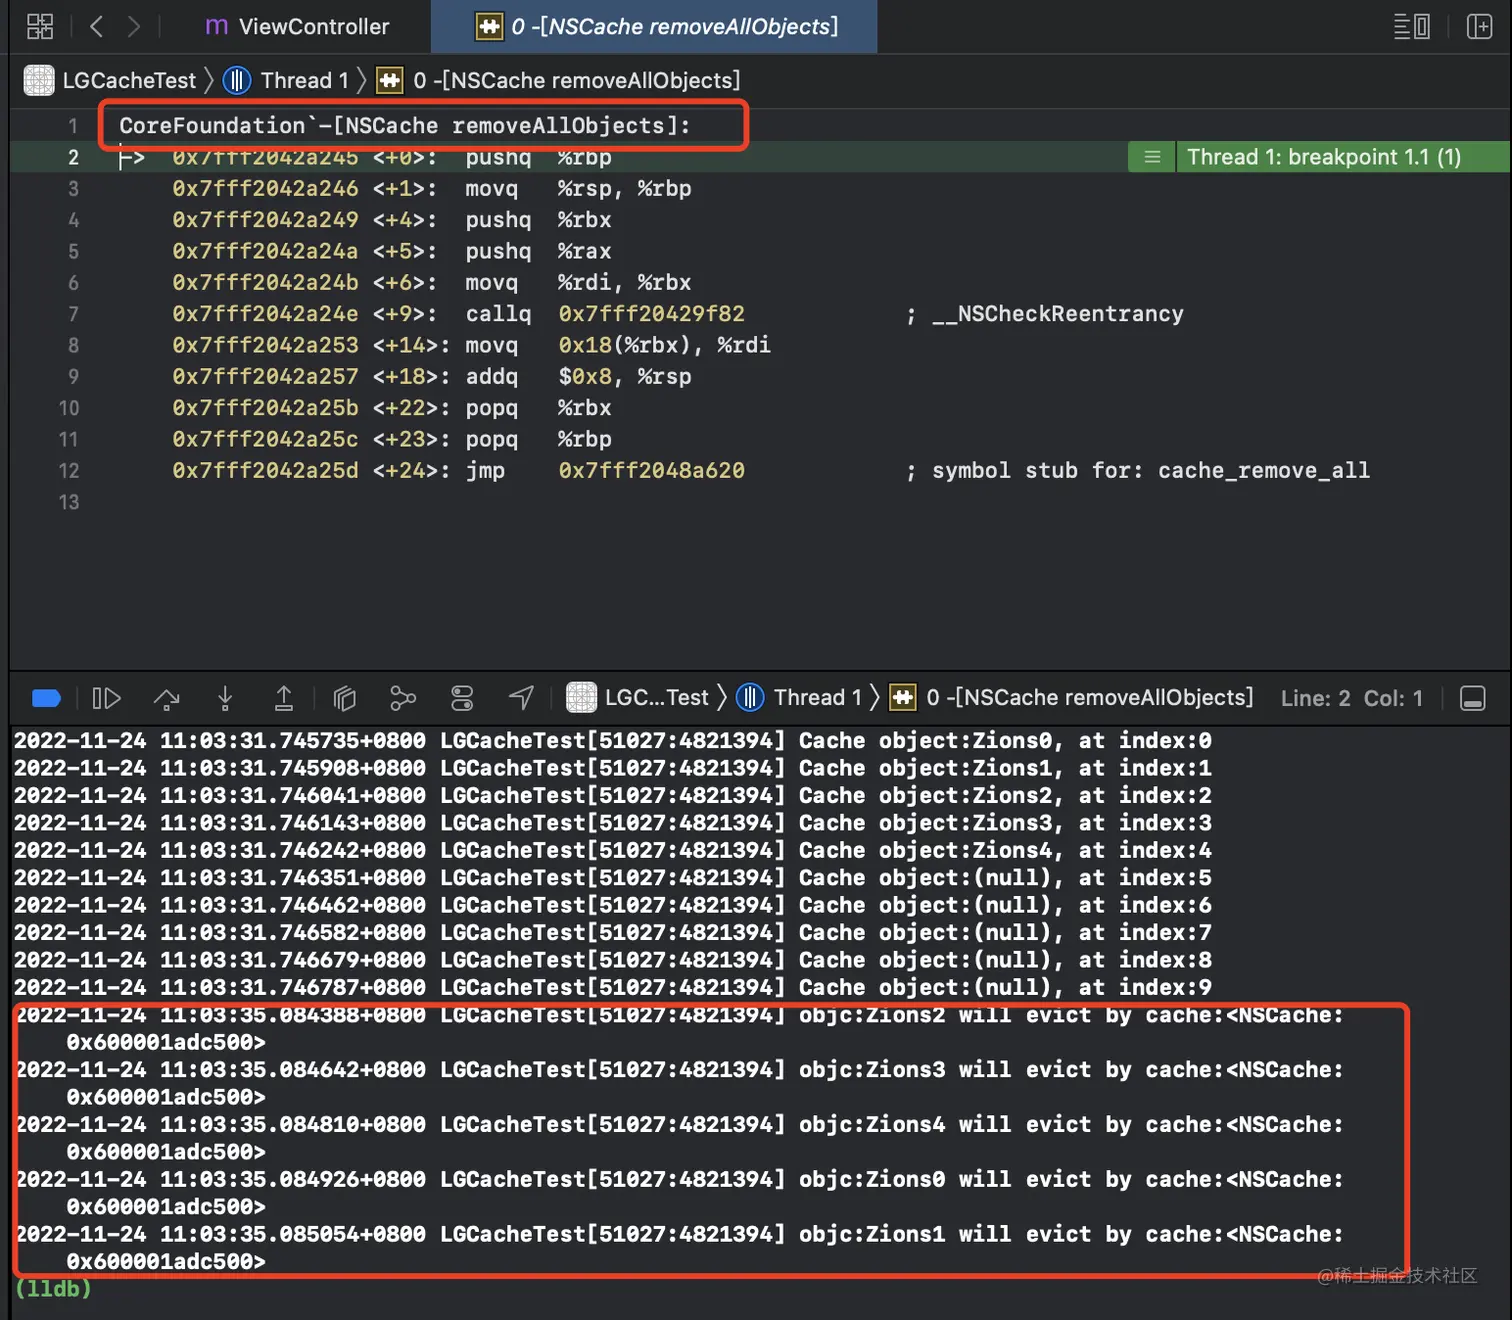Image resolution: width=1512 pixels, height=1320 pixels.
Task: Click stack frame icon in top jump bar
Action: click(389, 80)
